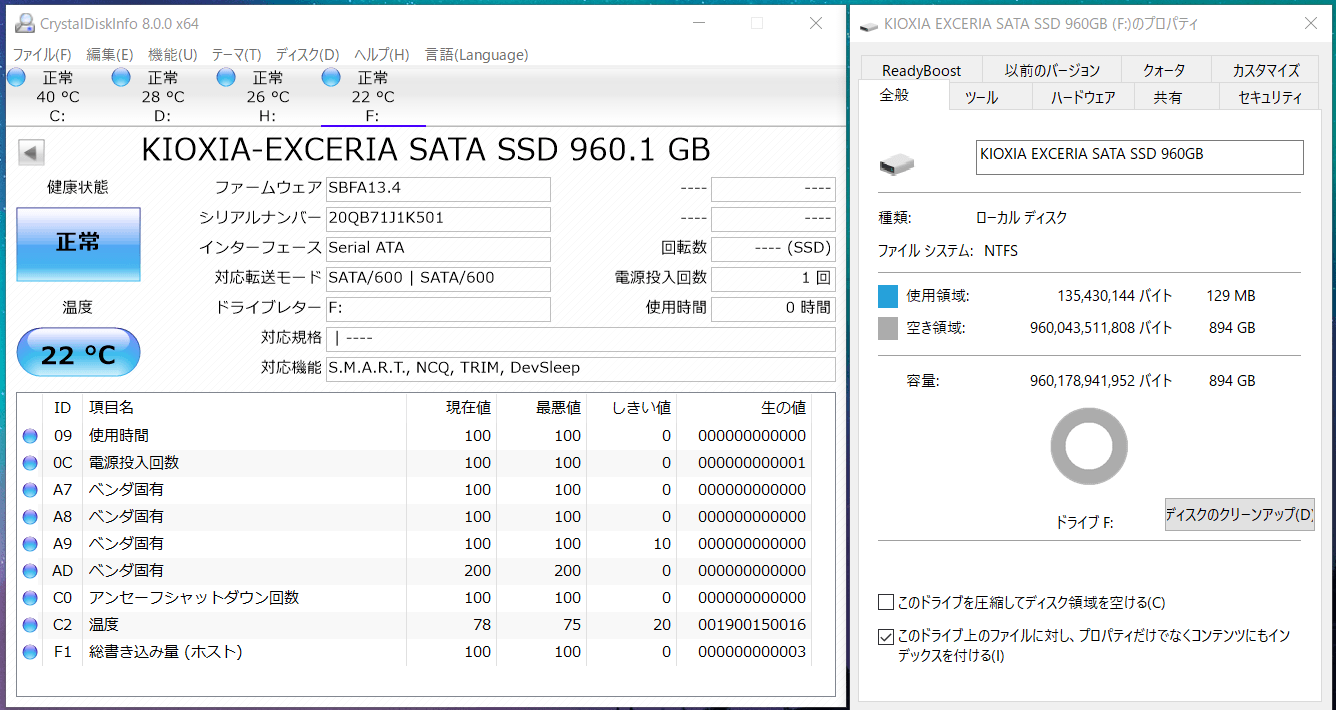Enable compress this drive checkbox
This screenshot has height=710, width=1336.
(x=885, y=603)
